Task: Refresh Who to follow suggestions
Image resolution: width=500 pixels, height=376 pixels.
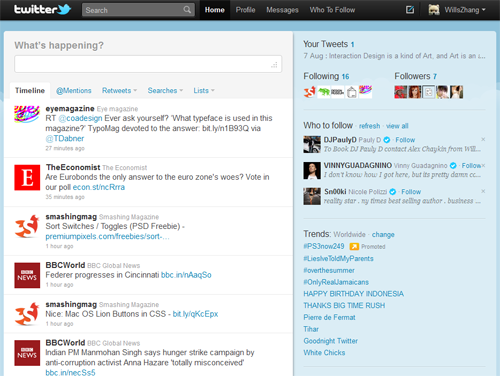Action: (369, 126)
